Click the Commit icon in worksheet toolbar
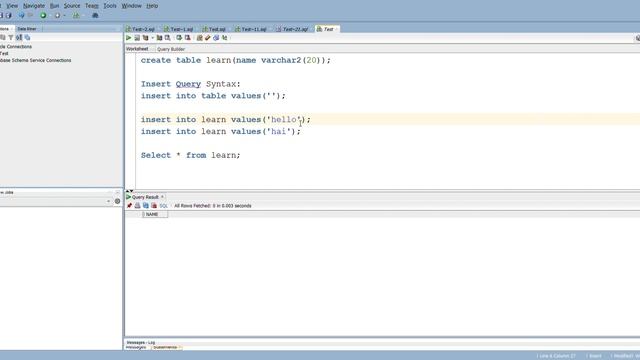This screenshot has height=360, width=640. (179, 38)
